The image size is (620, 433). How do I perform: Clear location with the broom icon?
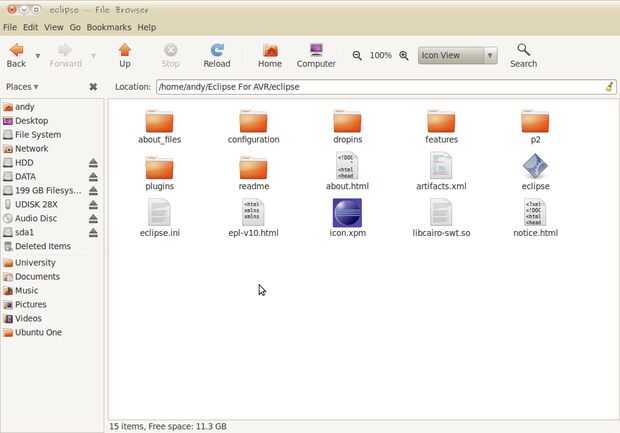[609, 87]
